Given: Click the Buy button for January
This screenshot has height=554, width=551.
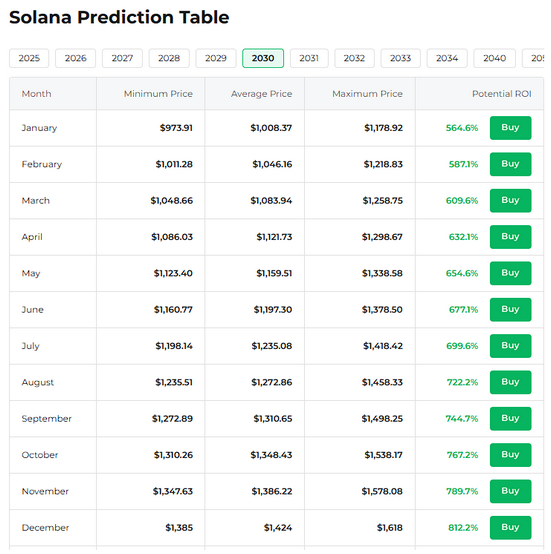Looking at the screenshot, I should pyautogui.click(x=510, y=128).
